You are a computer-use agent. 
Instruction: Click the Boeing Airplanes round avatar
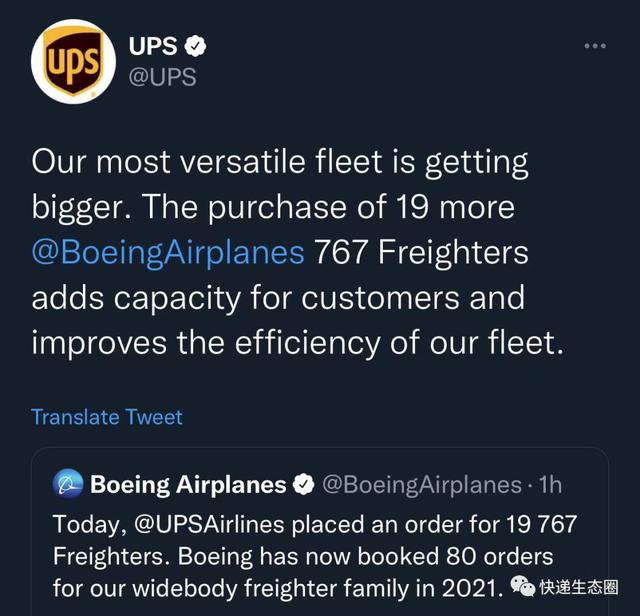68,484
